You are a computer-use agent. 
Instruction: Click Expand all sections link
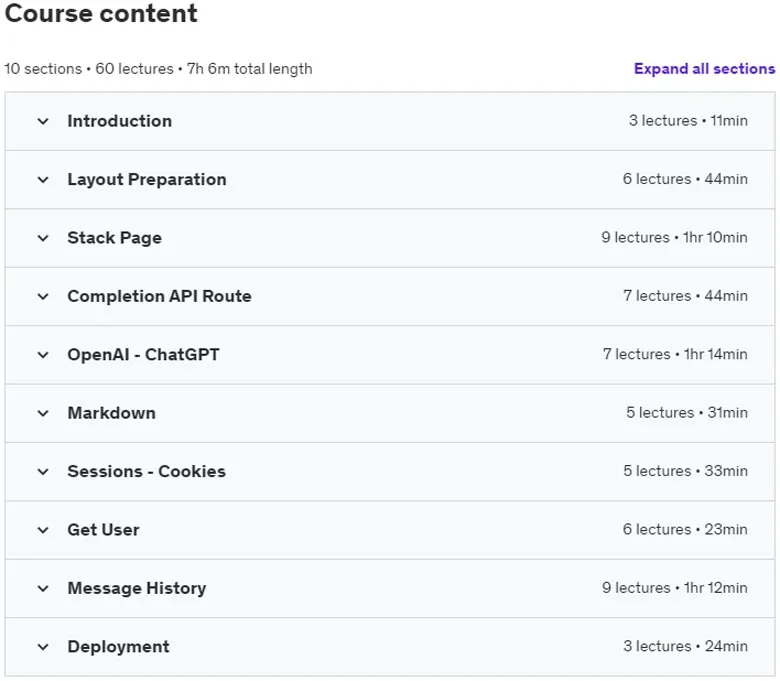point(704,69)
